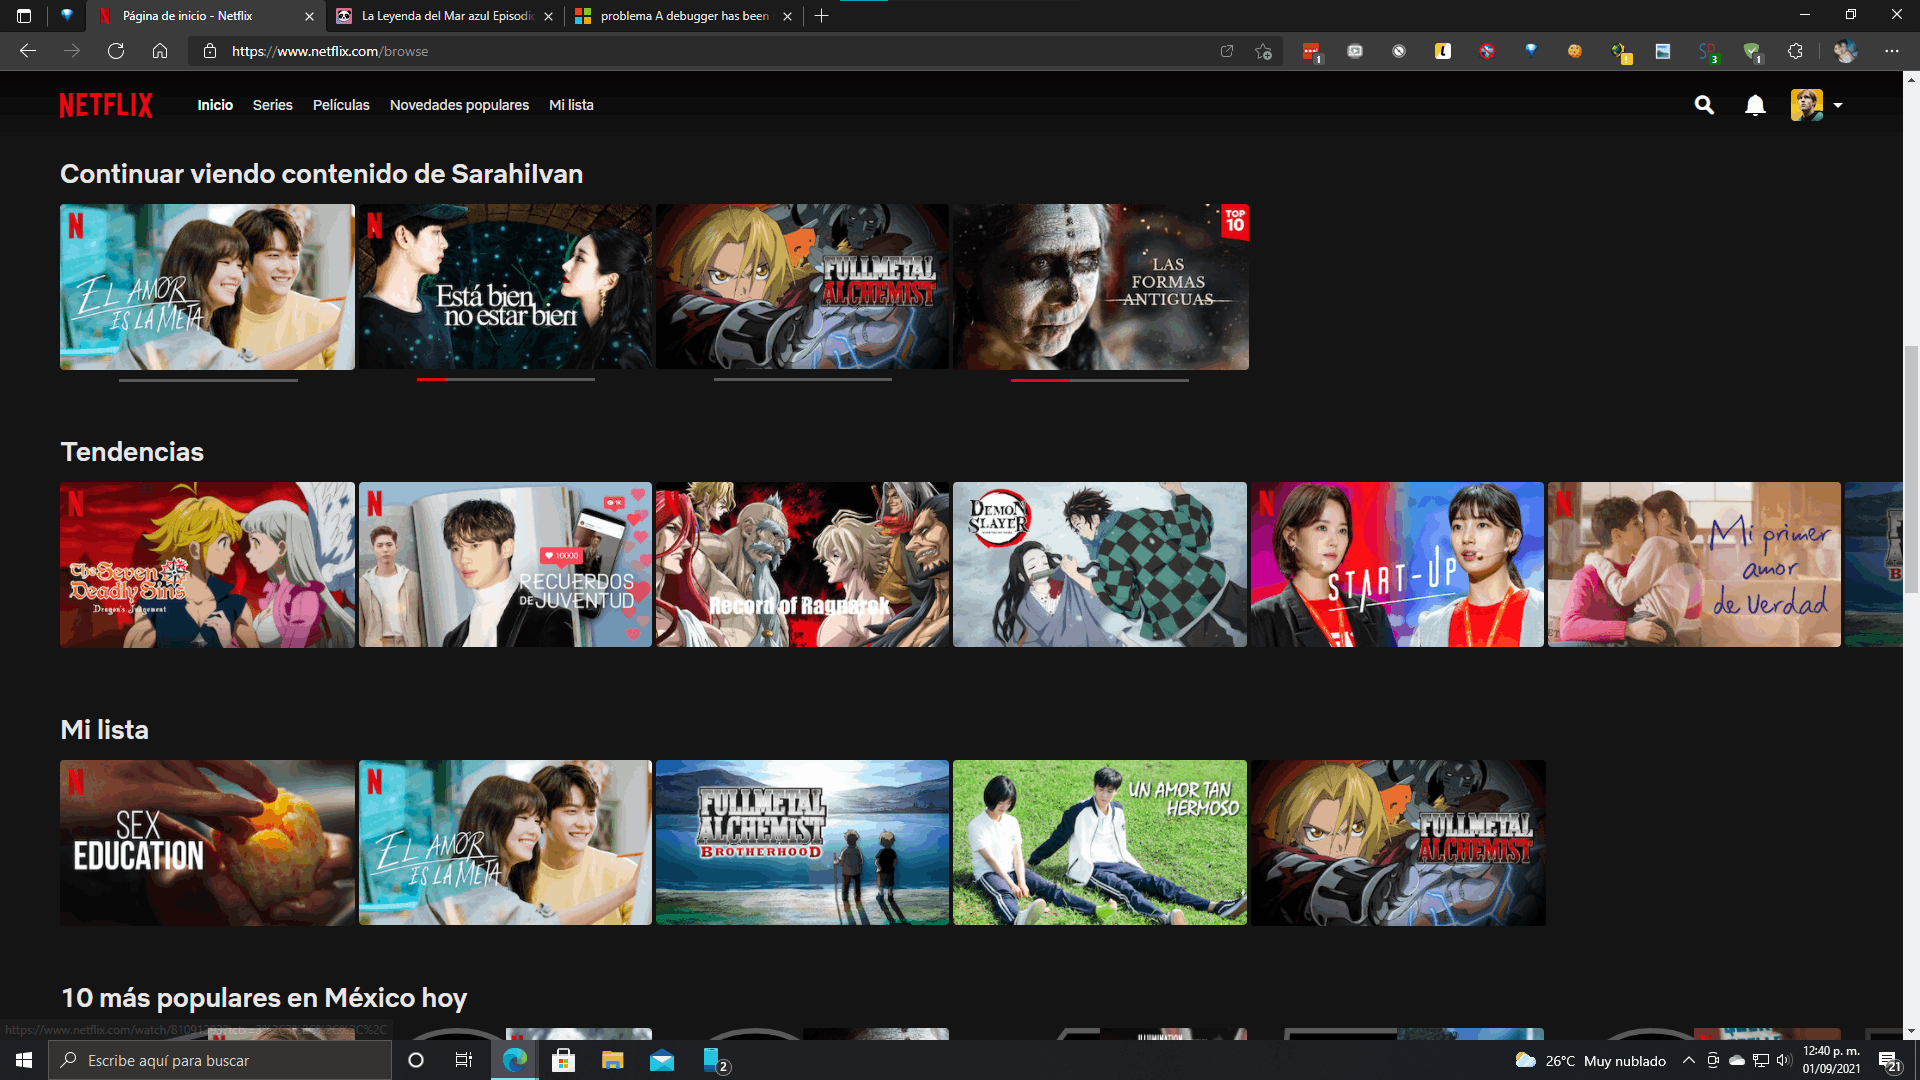Open the Netflix search icon
Viewport: 1920px width, 1080px height.
(1704, 105)
